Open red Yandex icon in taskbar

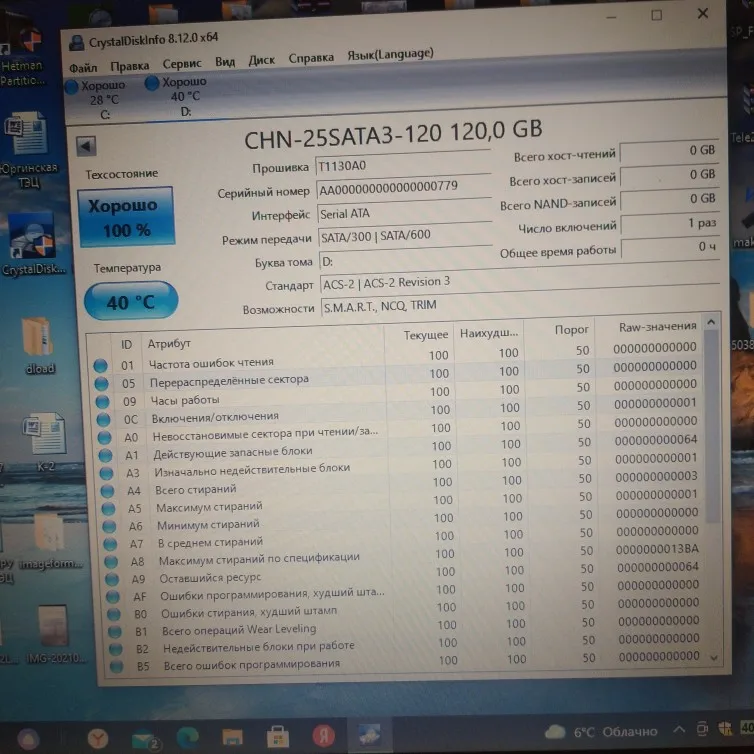click(324, 735)
